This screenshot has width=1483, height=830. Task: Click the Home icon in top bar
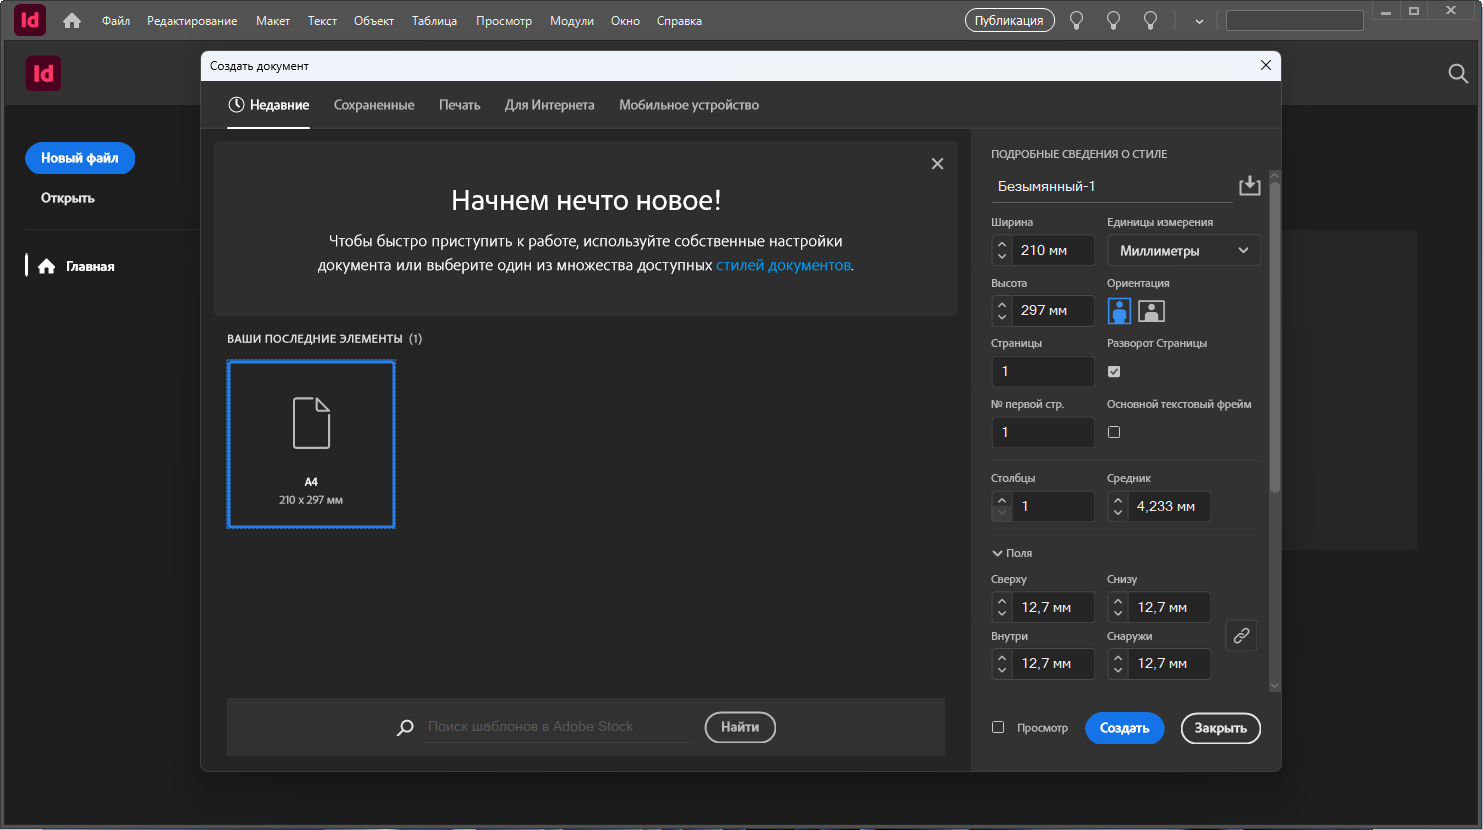72,21
